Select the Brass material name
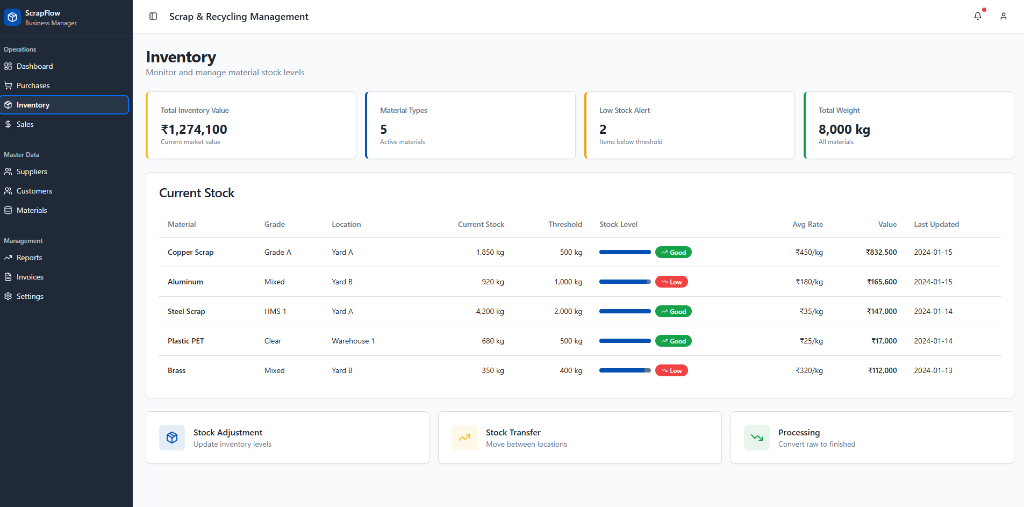The image size is (1024, 507). click(x=176, y=370)
